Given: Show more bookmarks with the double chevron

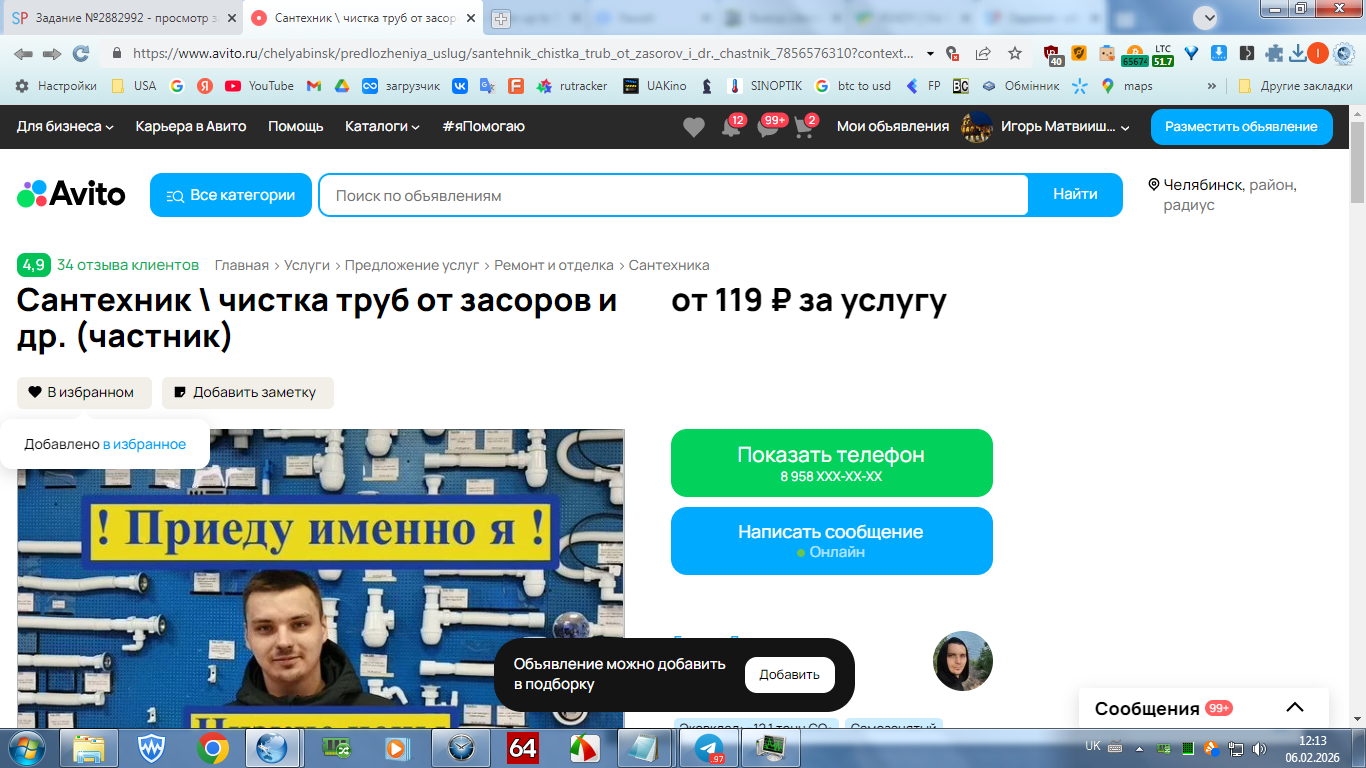Looking at the screenshot, I should pos(1212,86).
